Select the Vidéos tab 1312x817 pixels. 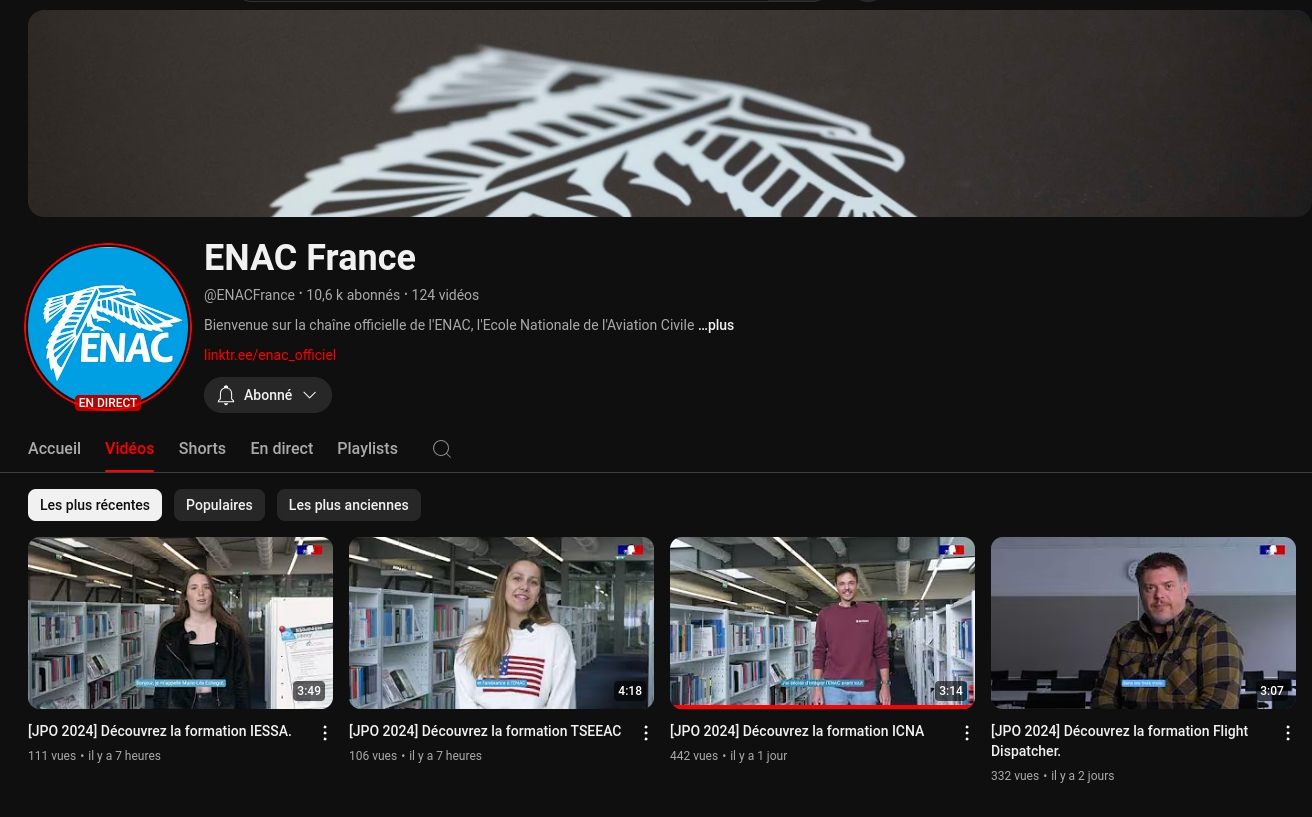(x=129, y=449)
